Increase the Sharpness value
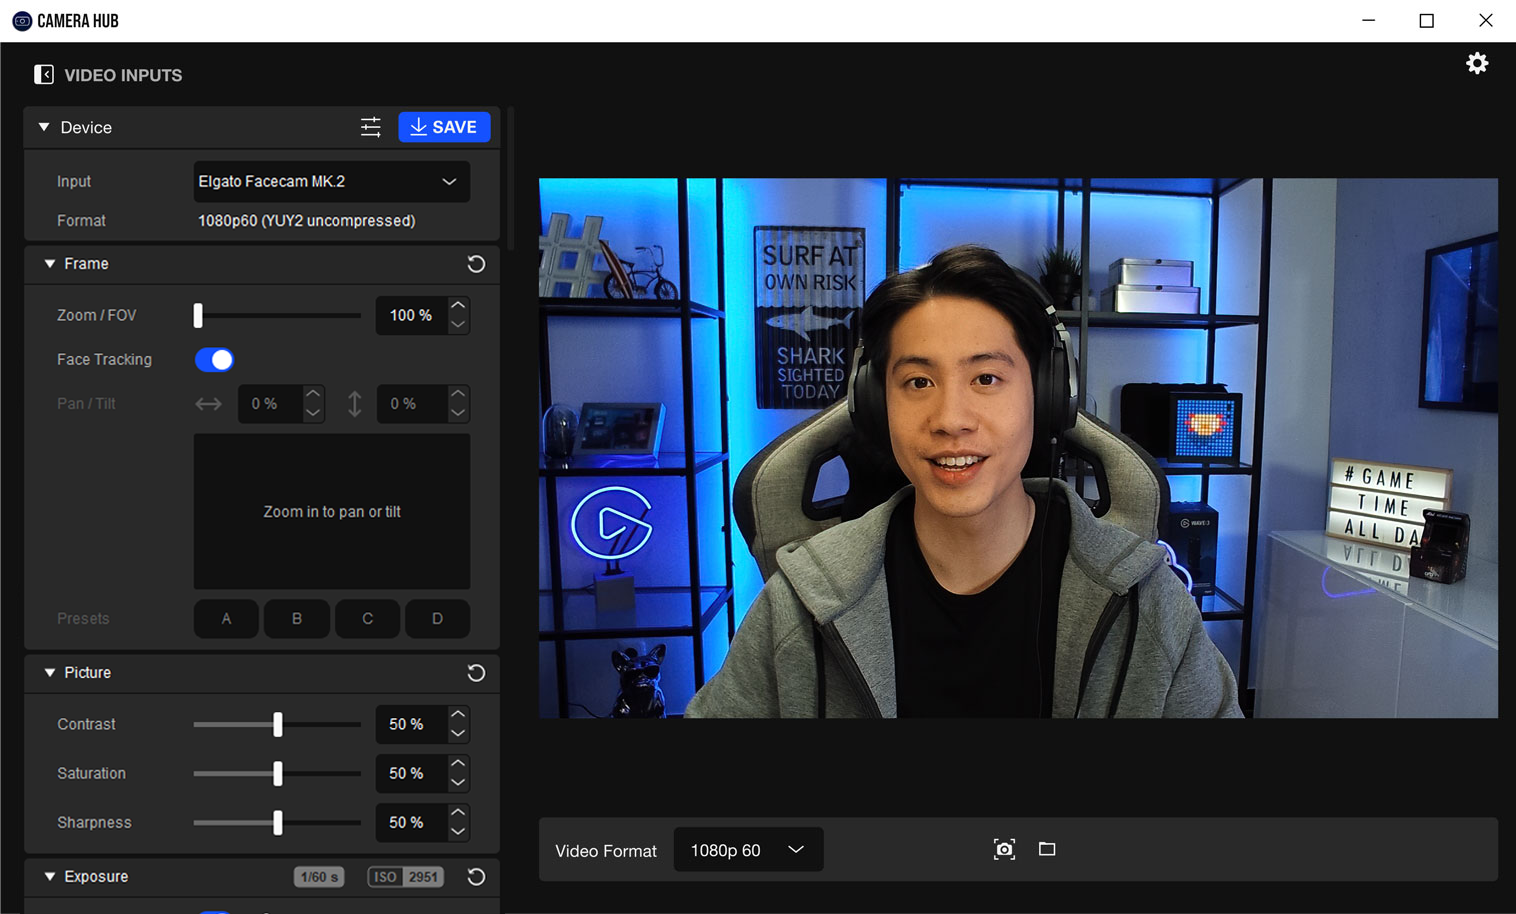Image resolution: width=1516 pixels, height=914 pixels. [x=458, y=813]
